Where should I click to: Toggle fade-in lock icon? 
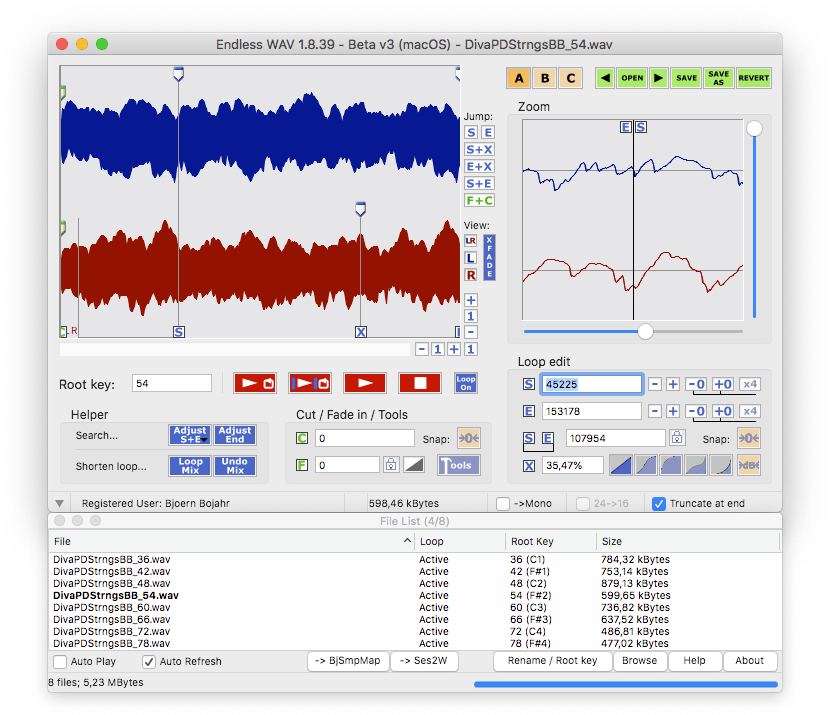coord(391,465)
